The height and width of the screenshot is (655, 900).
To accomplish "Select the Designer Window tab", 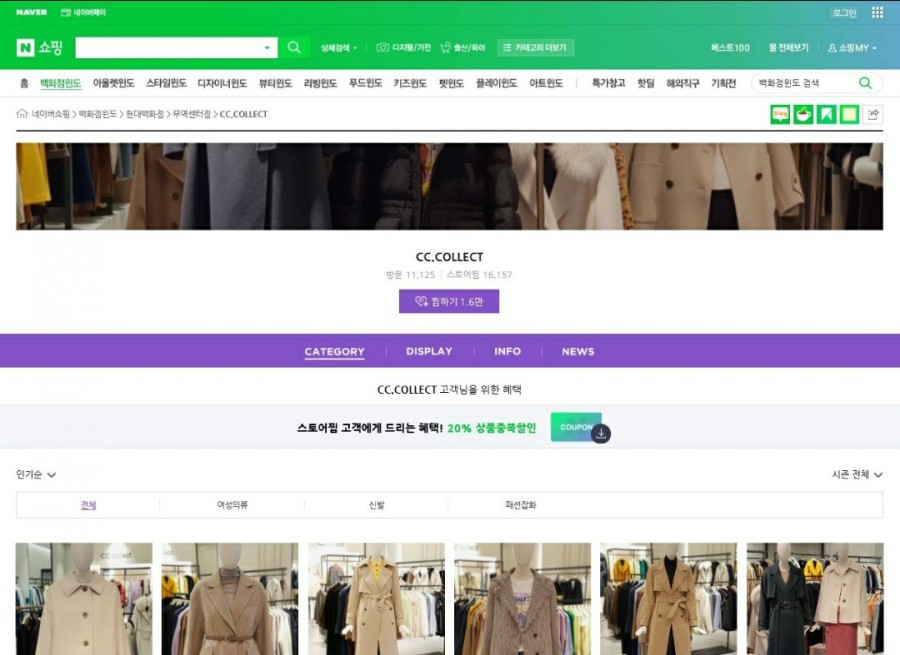I will tap(222, 83).
